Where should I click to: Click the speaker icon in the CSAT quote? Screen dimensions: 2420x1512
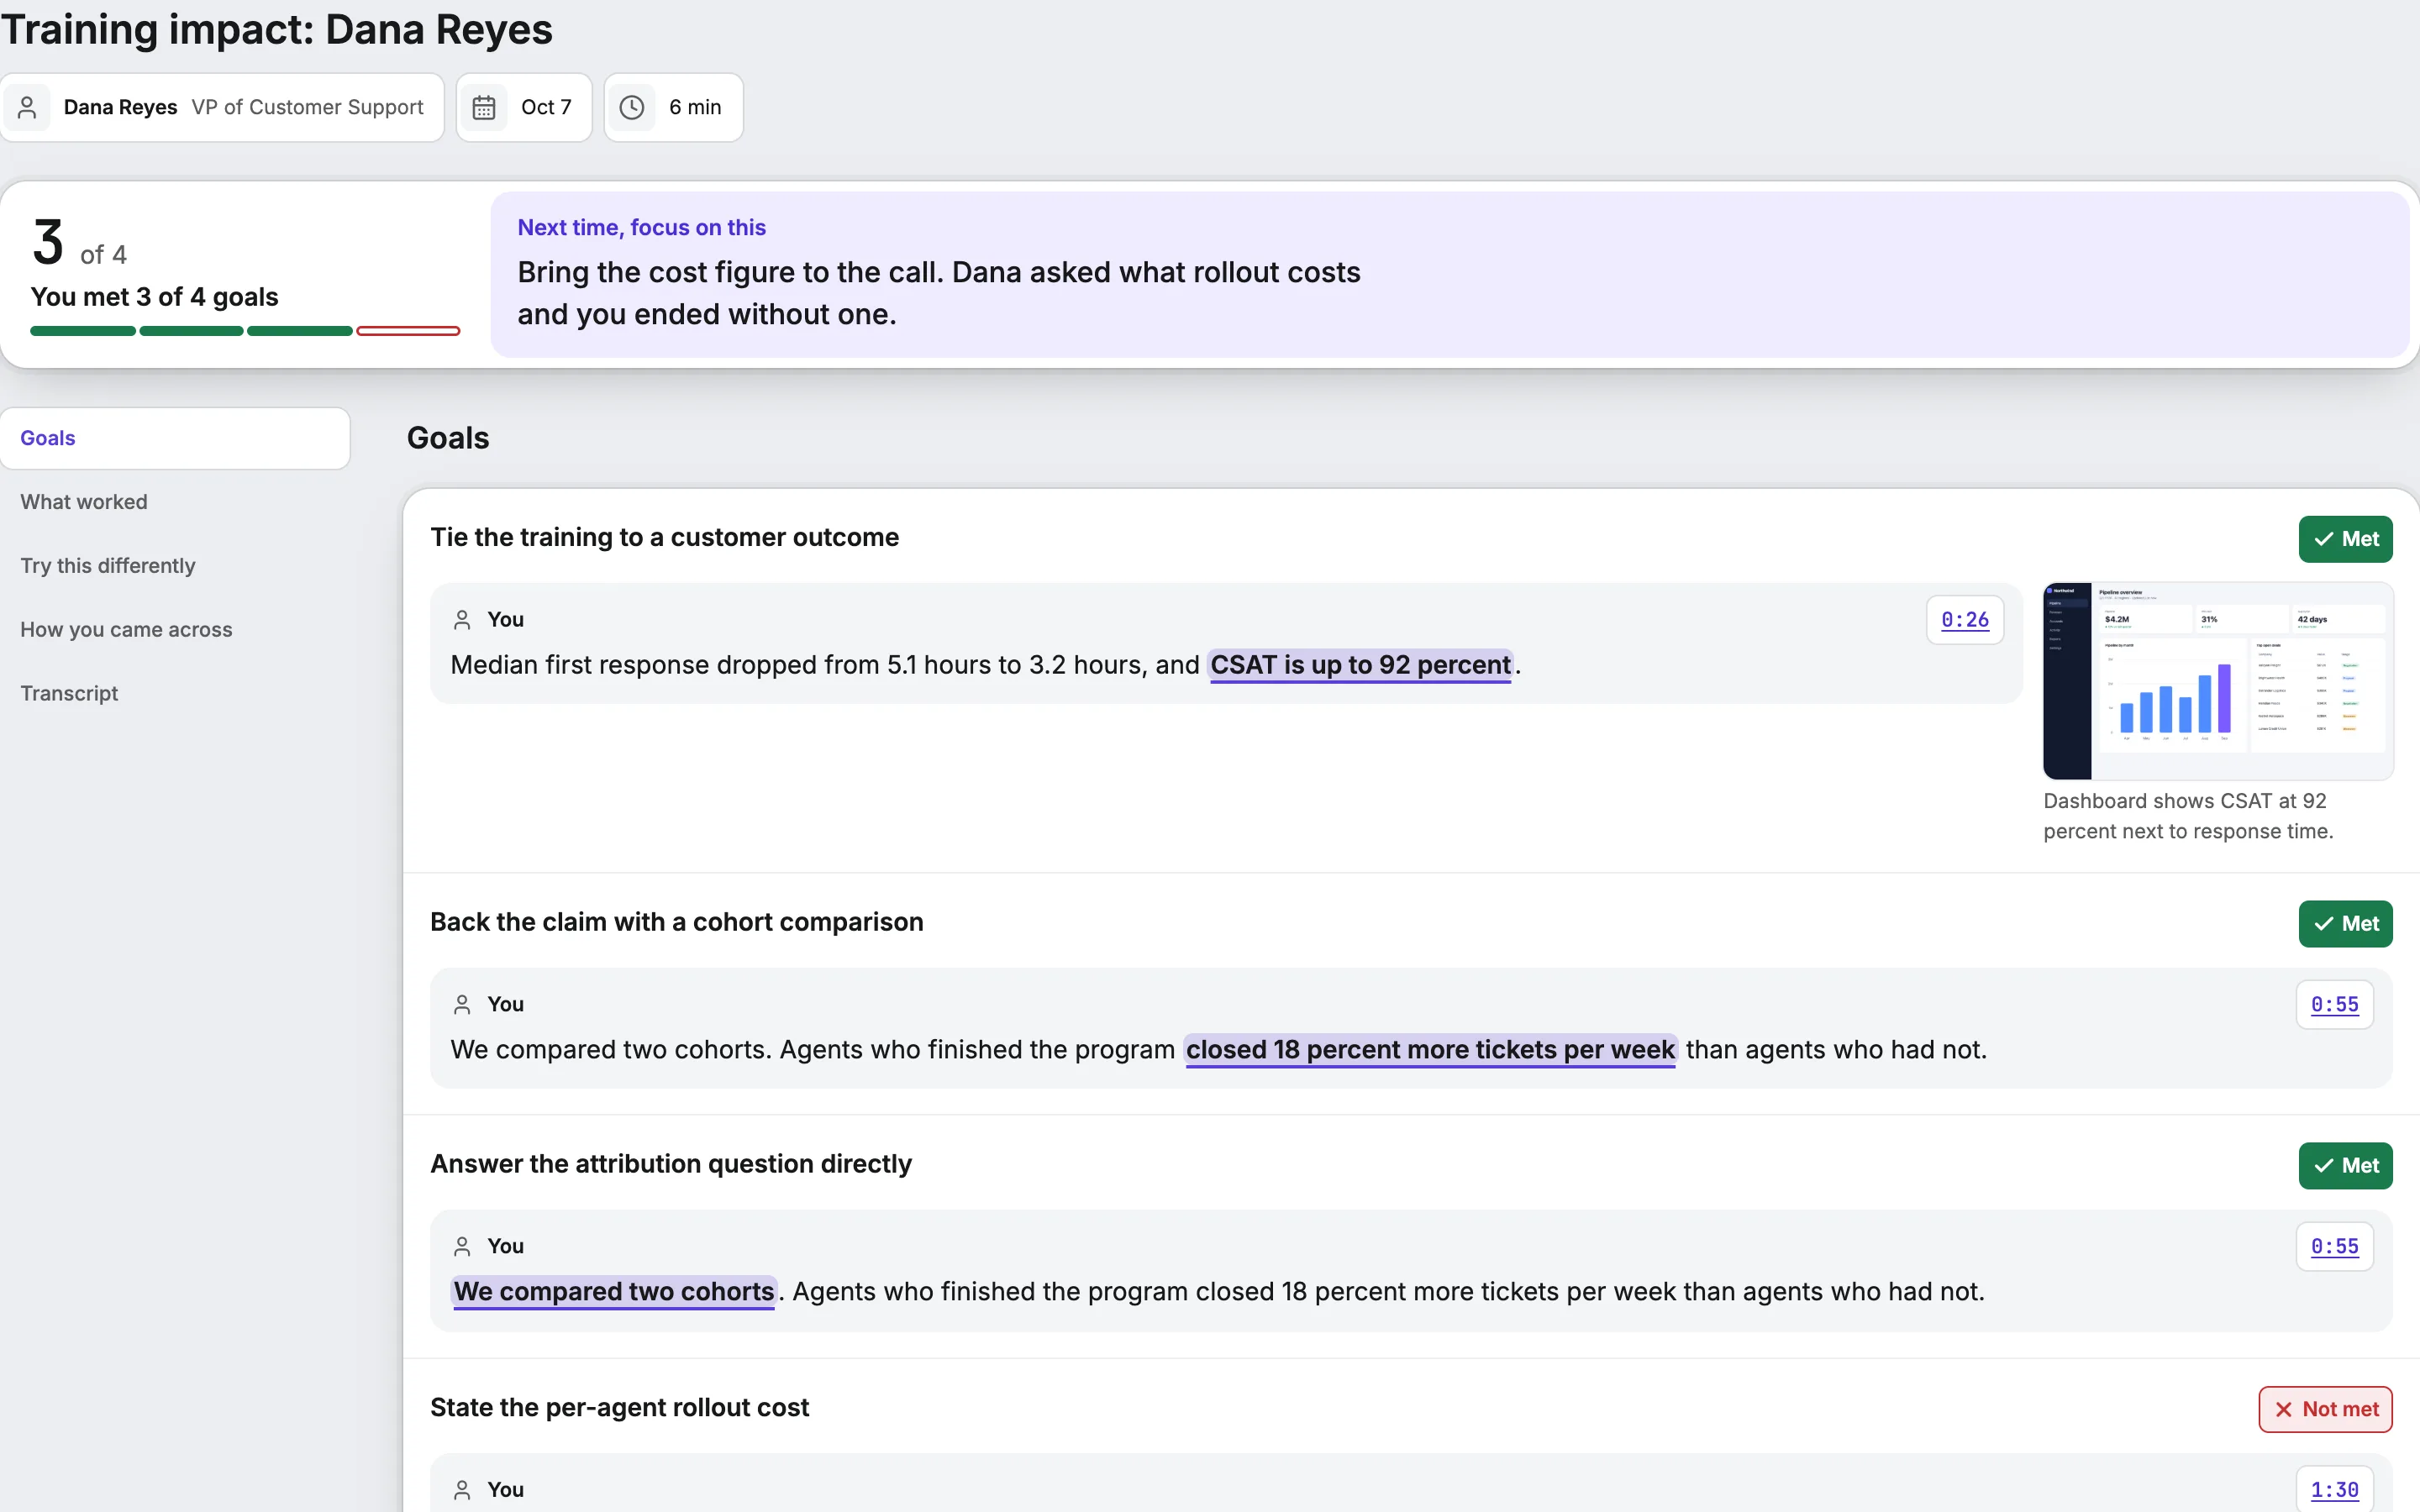462,620
